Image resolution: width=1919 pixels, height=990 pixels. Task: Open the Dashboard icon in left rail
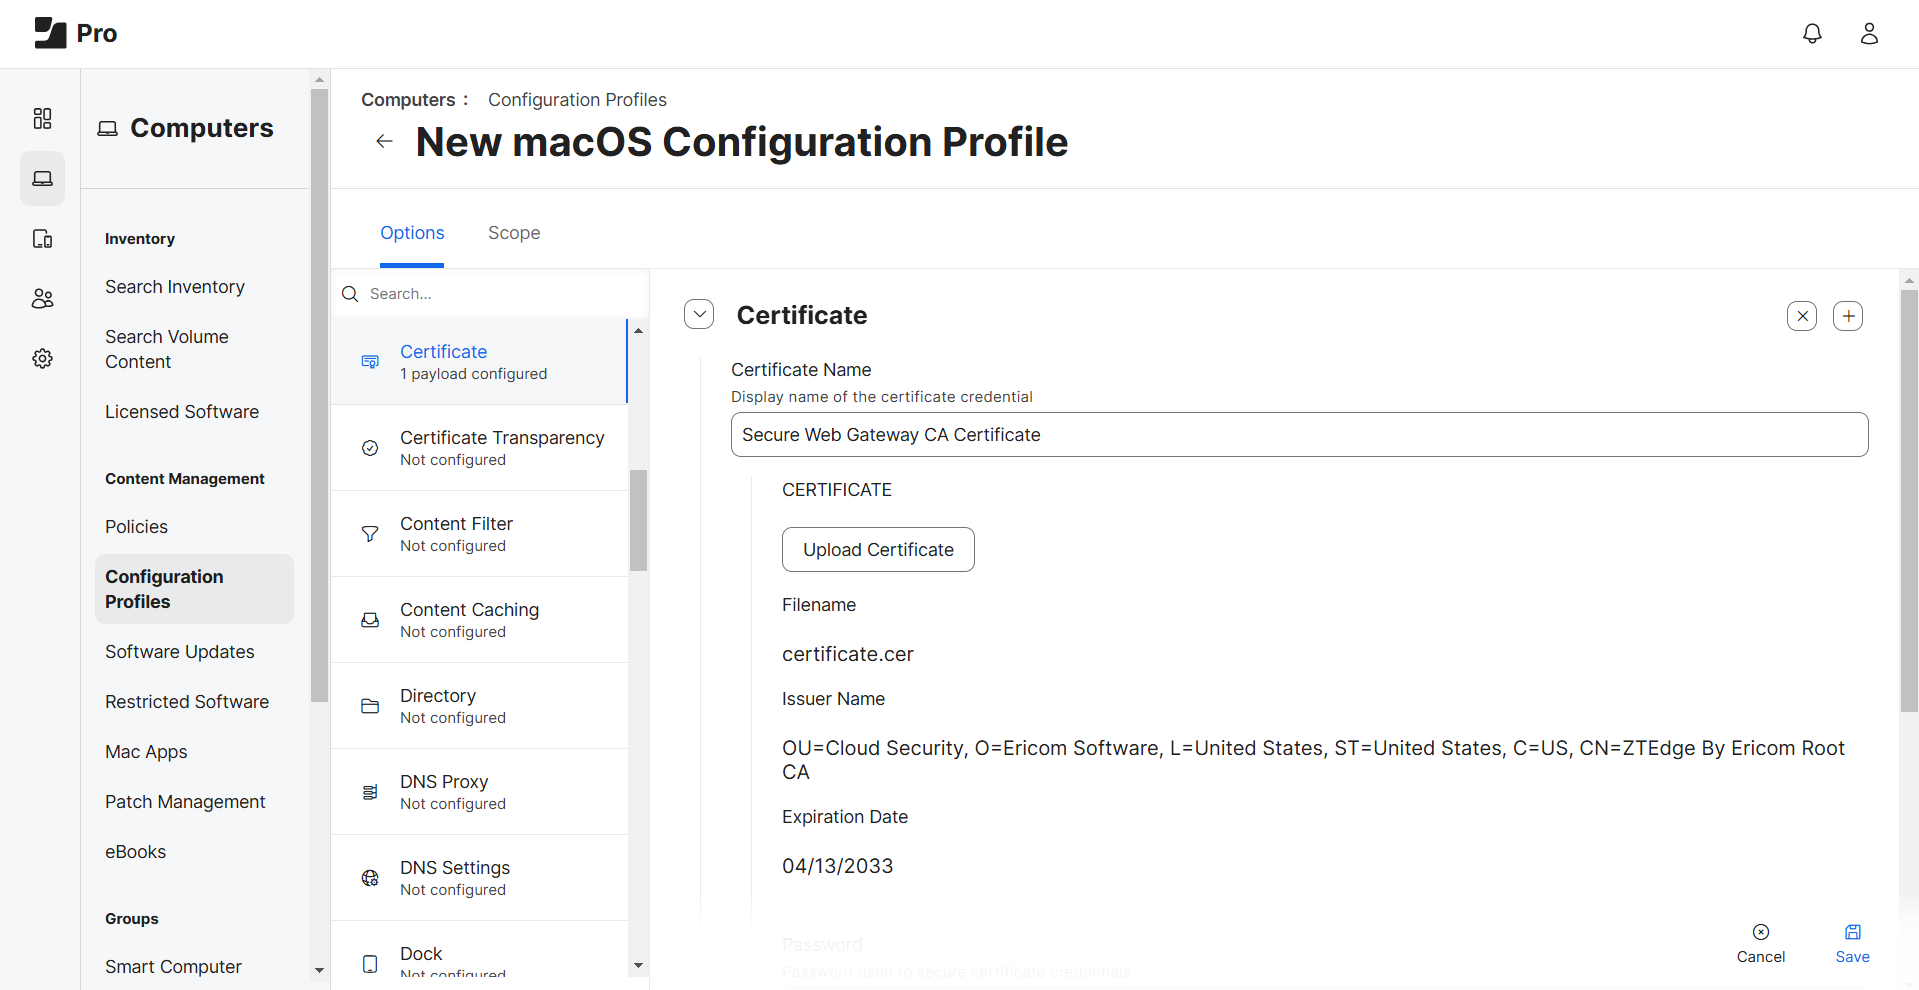(42, 119)
